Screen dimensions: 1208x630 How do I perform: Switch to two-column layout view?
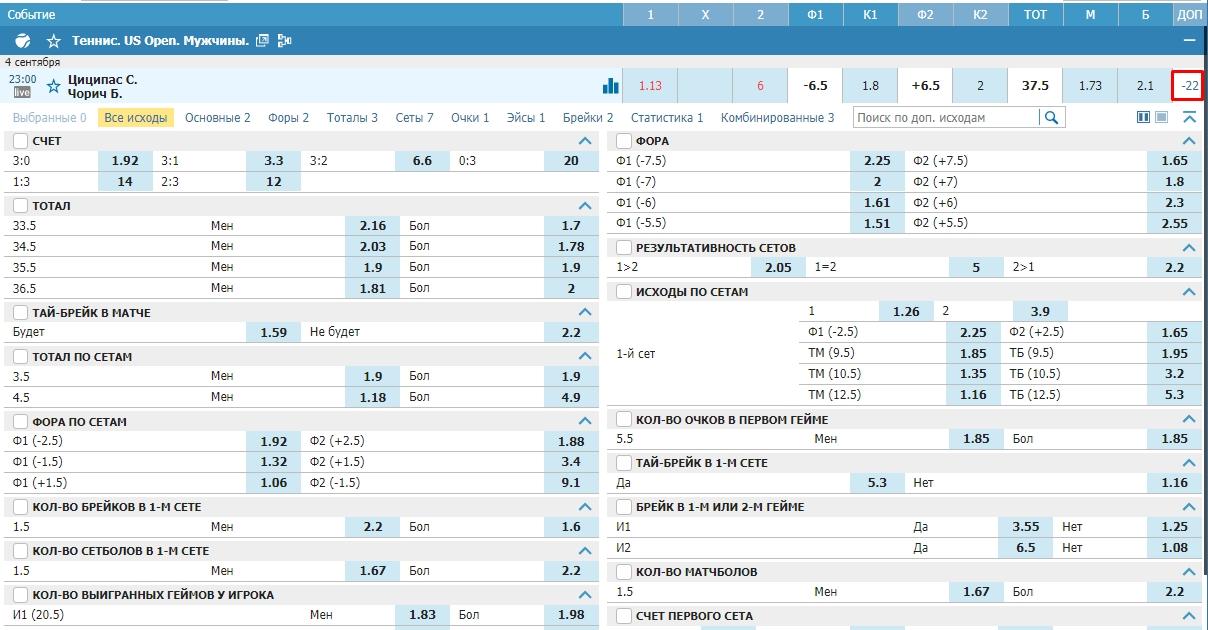(1143, 117)
